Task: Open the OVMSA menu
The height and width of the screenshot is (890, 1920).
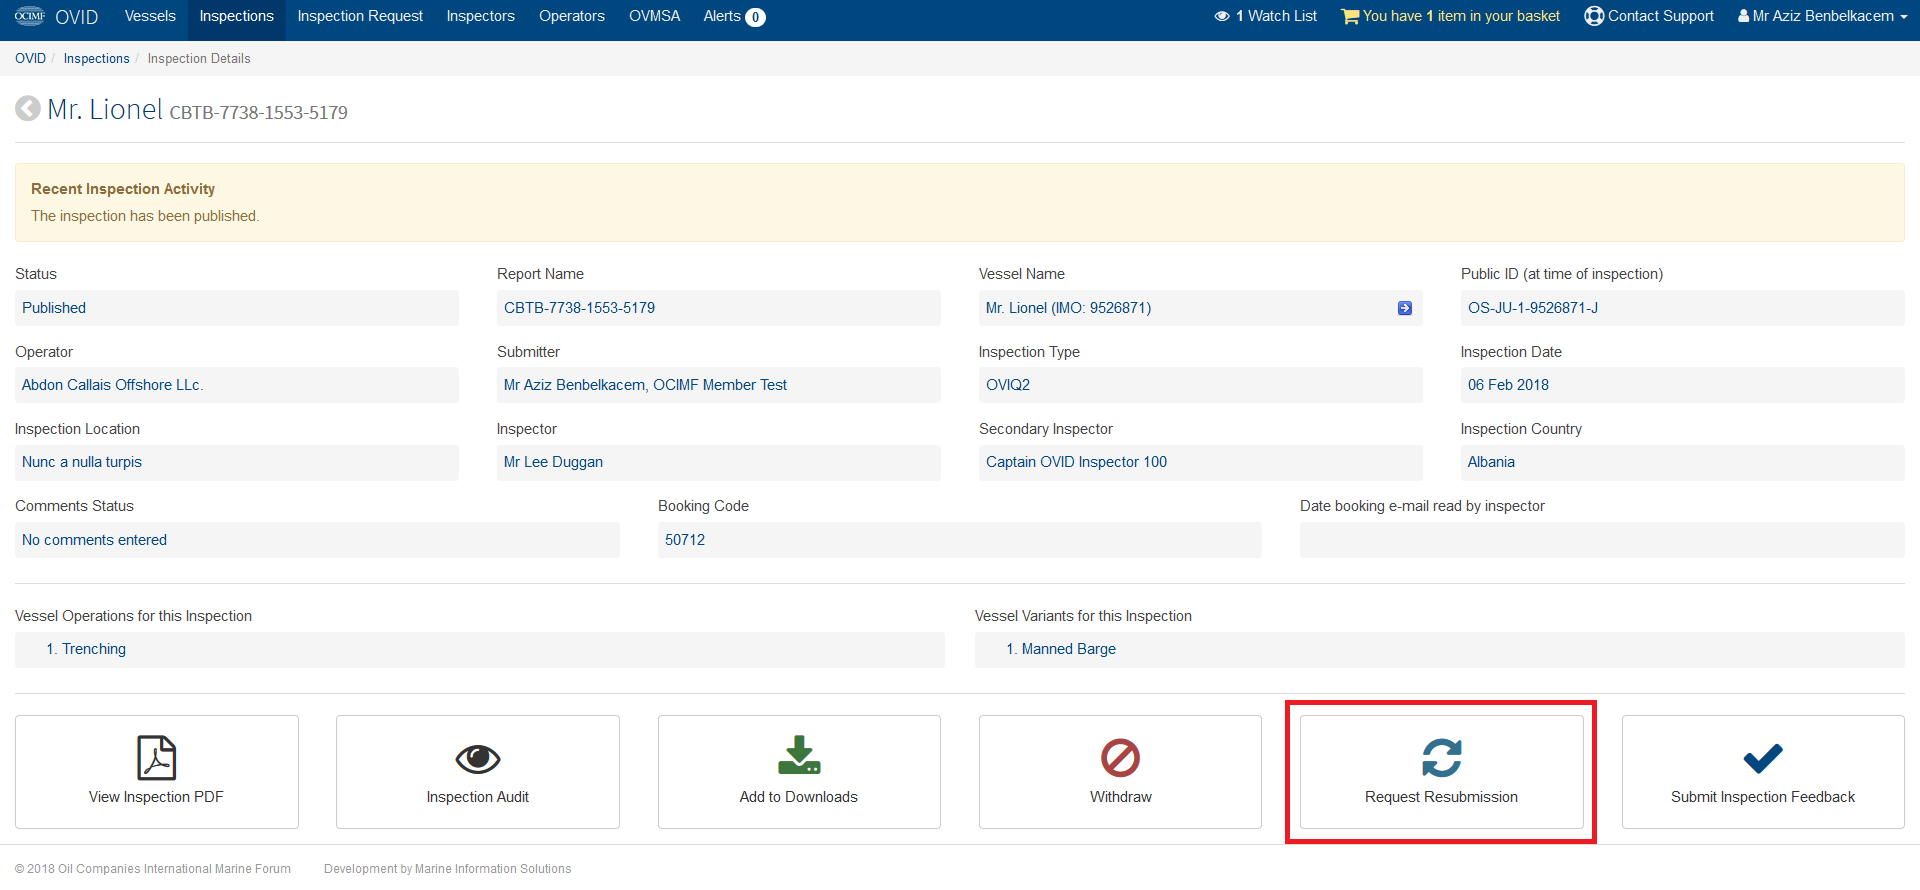Action: pos(655,16)
